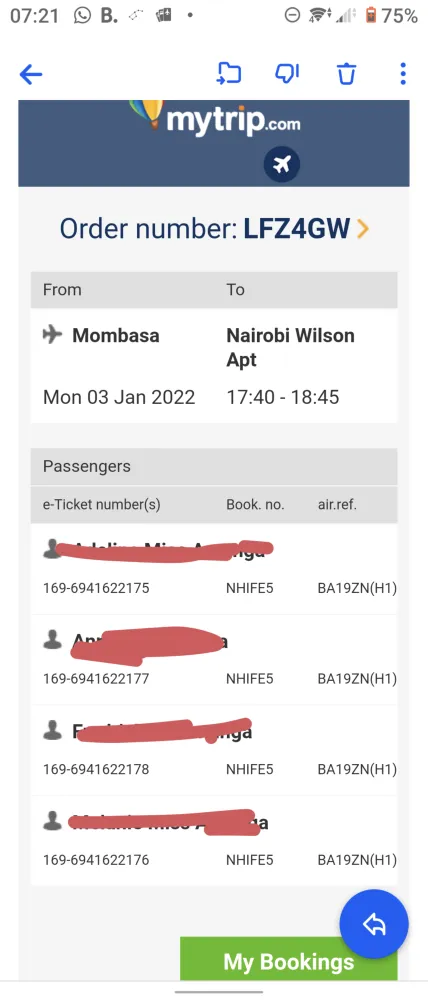Screen dimensions: 428x1000
Task: Tap the Nairobi Wilson Apt destination
Action: 290,348
